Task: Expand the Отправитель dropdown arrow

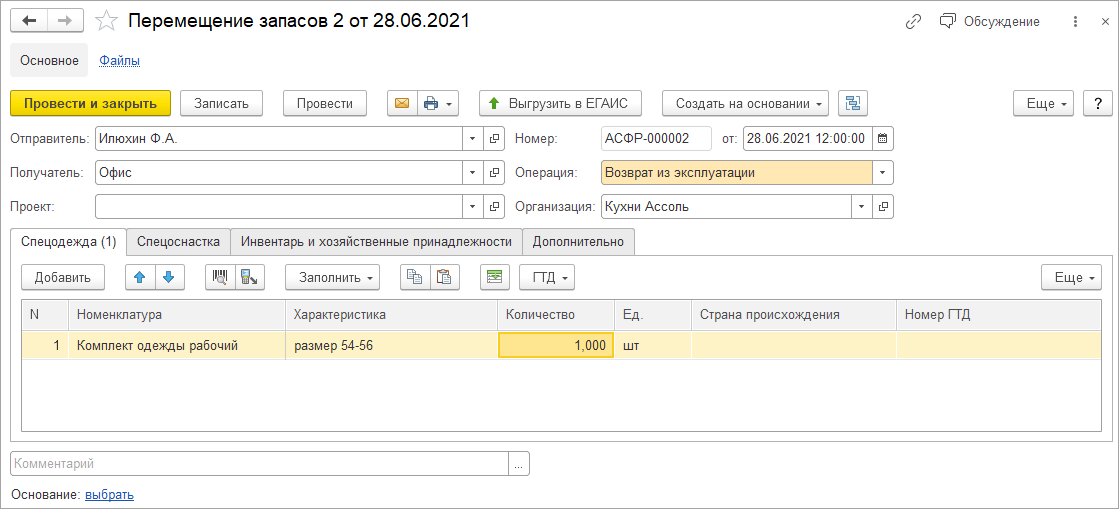Action: (x=472, y=138)
